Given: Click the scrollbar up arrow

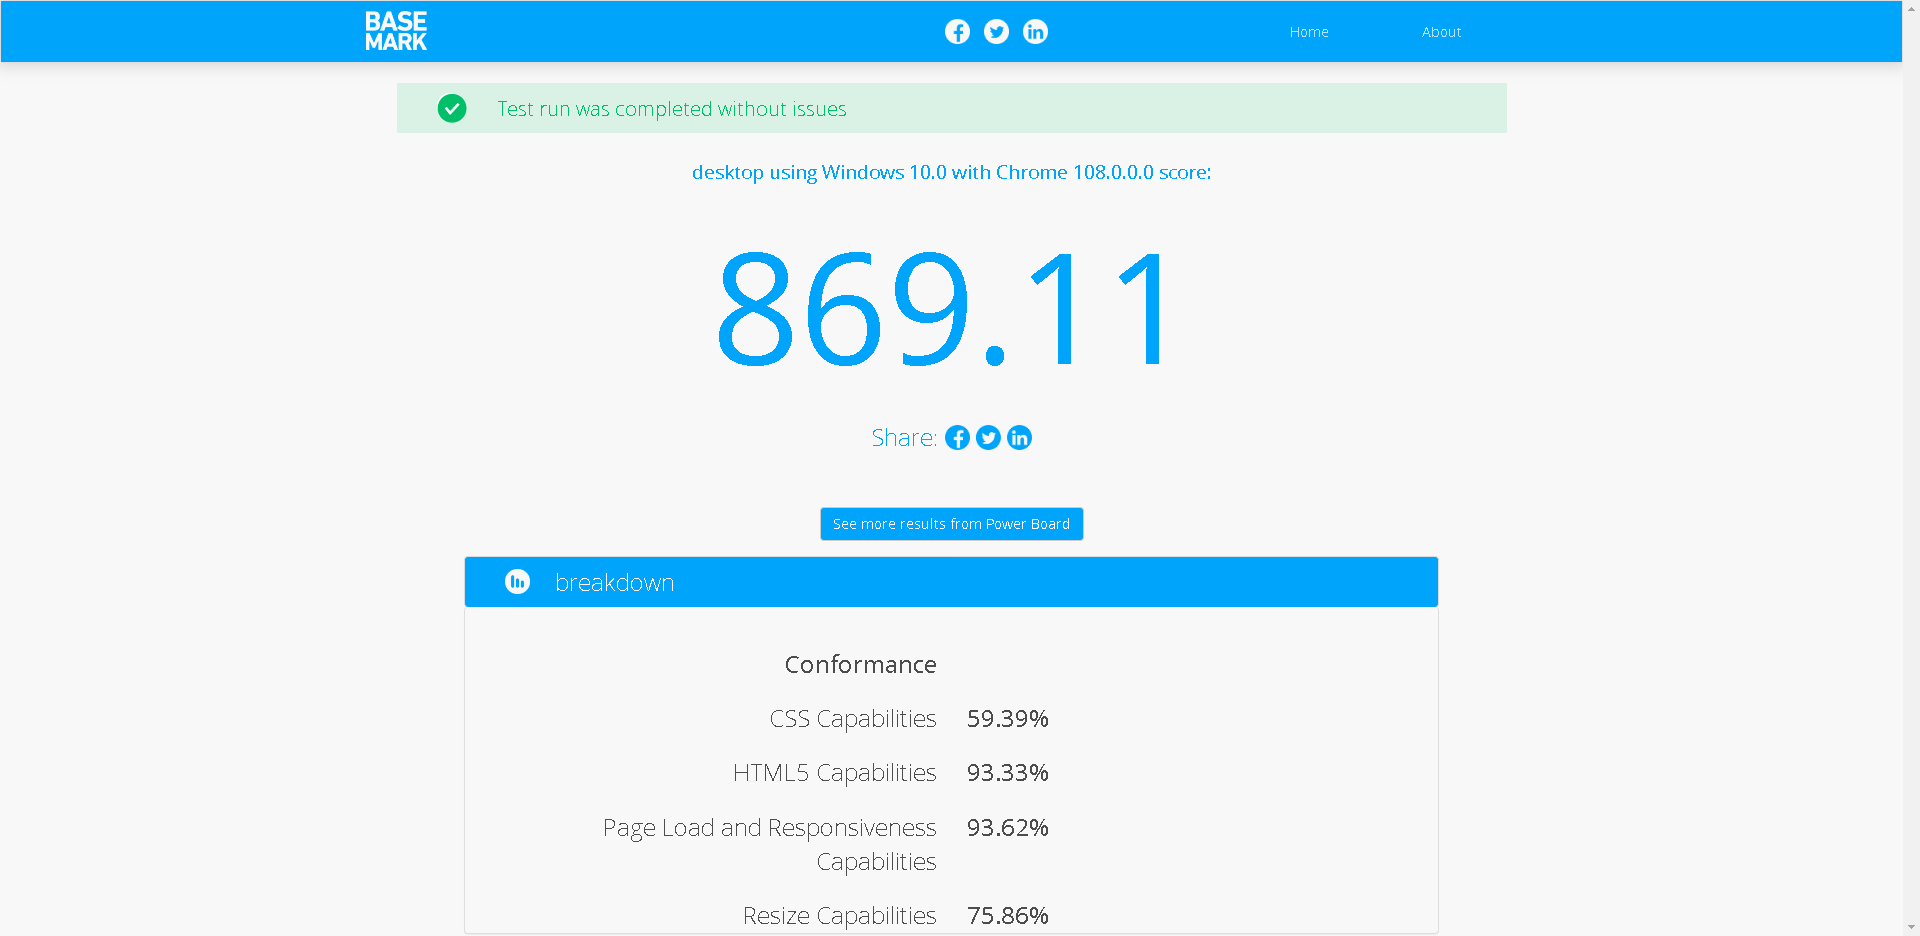Looking at the screenshot, I should coord(1911,9).
